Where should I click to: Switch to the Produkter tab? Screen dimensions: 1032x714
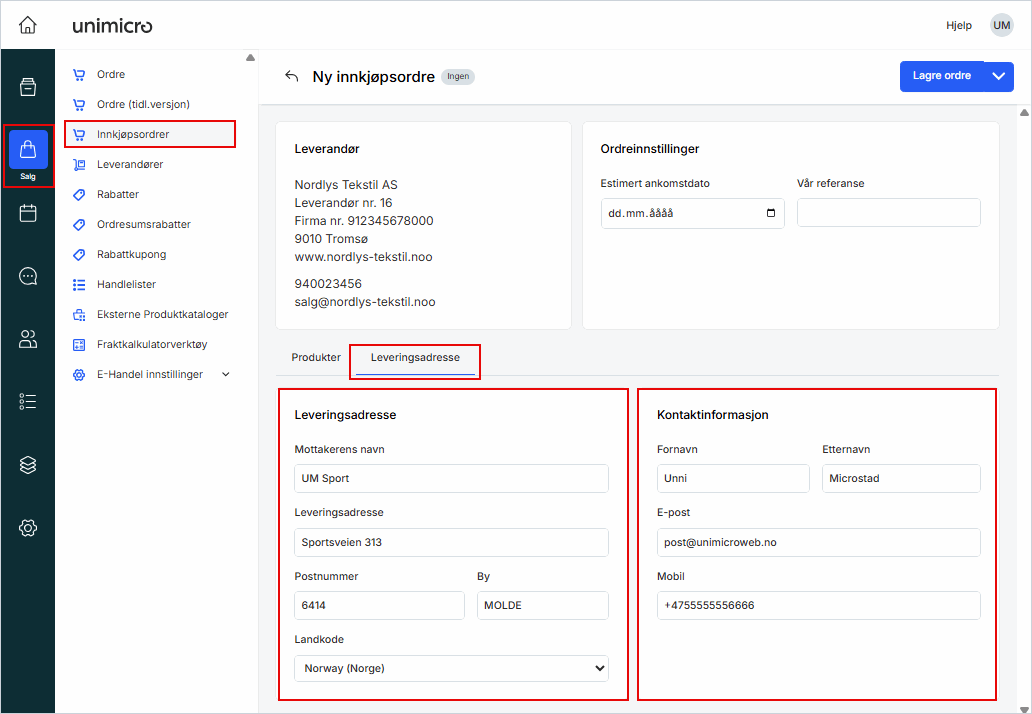315,357
